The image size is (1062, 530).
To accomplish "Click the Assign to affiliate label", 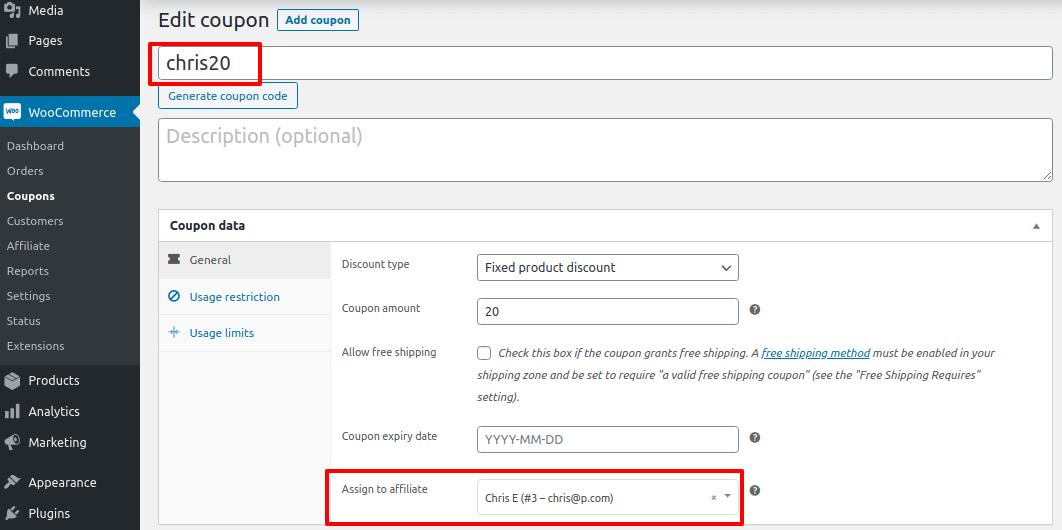I will coord(385,489).
